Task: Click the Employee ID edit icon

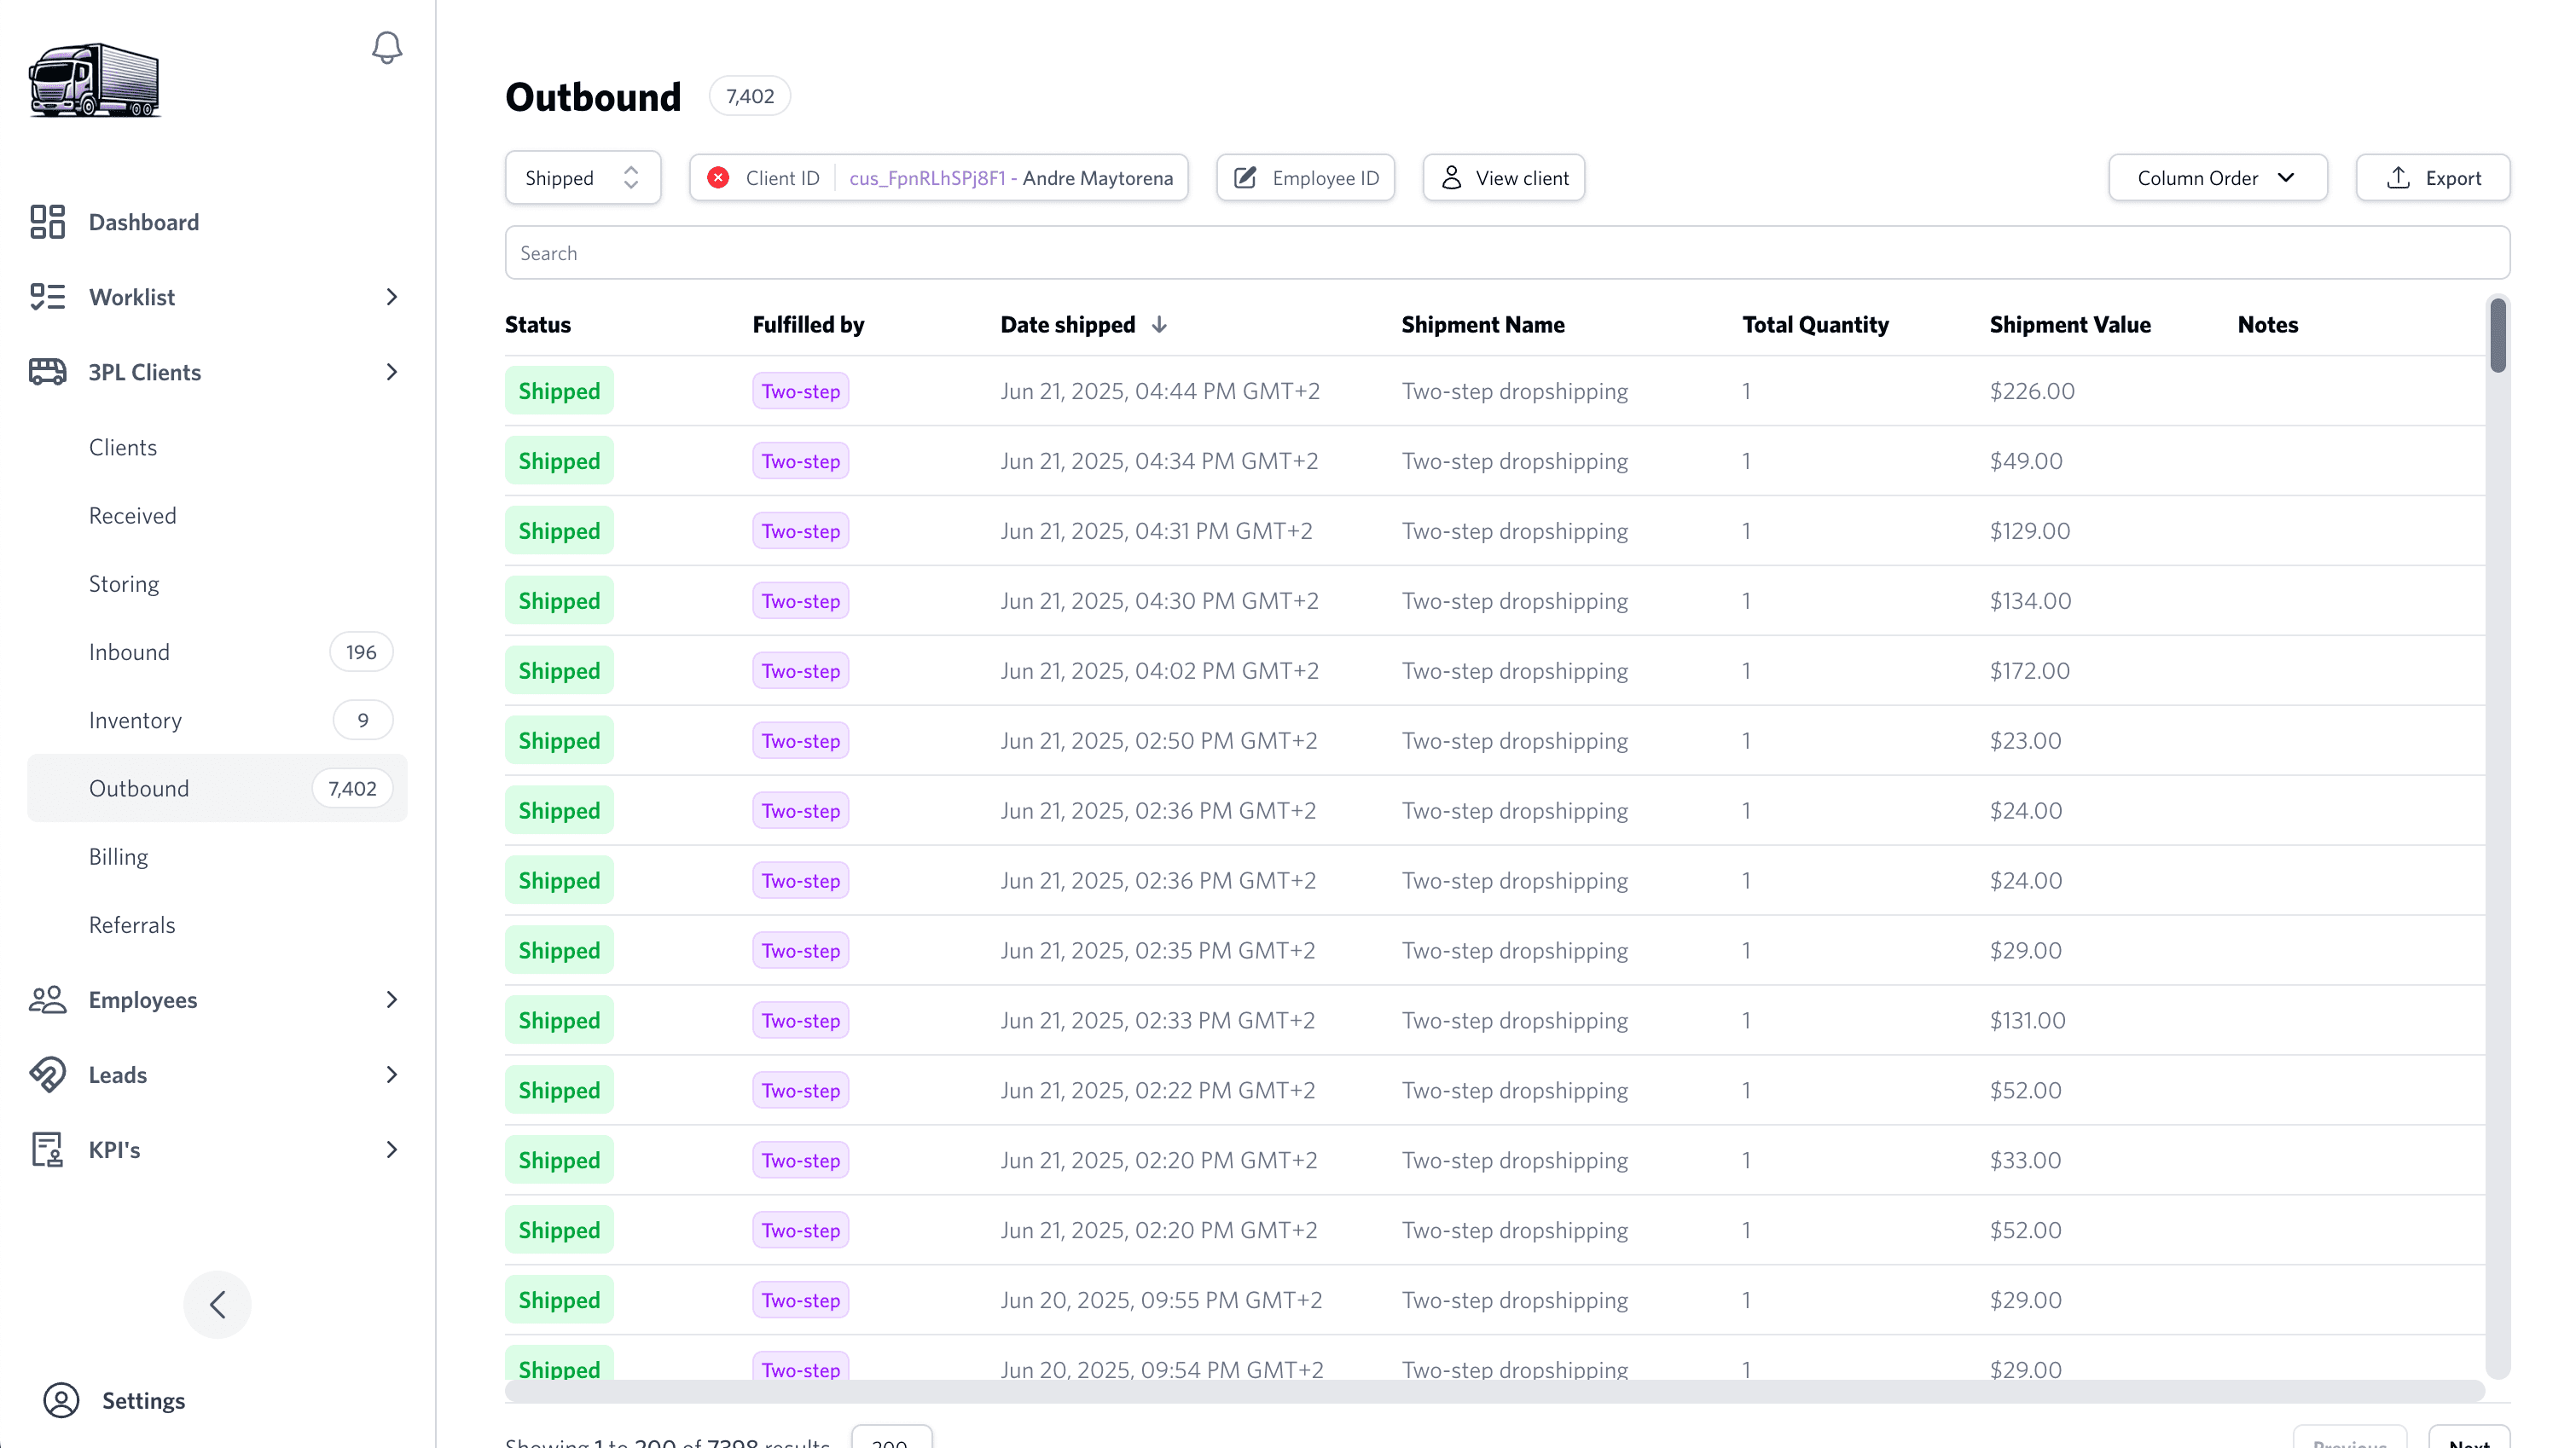Action: click(x=1245, y=178)
